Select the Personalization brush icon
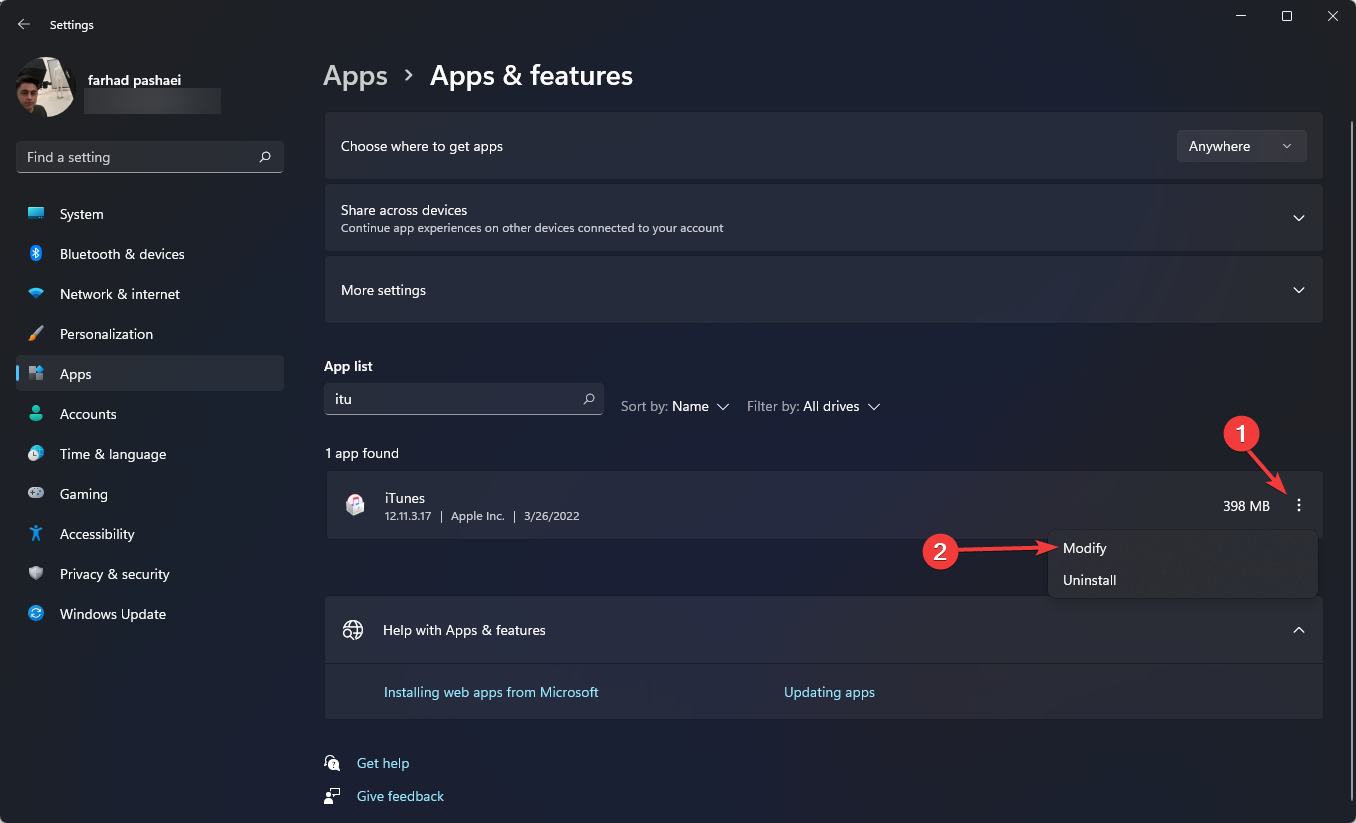The height and width of the screenshot is (823, 1356). (x=36, y=334)
